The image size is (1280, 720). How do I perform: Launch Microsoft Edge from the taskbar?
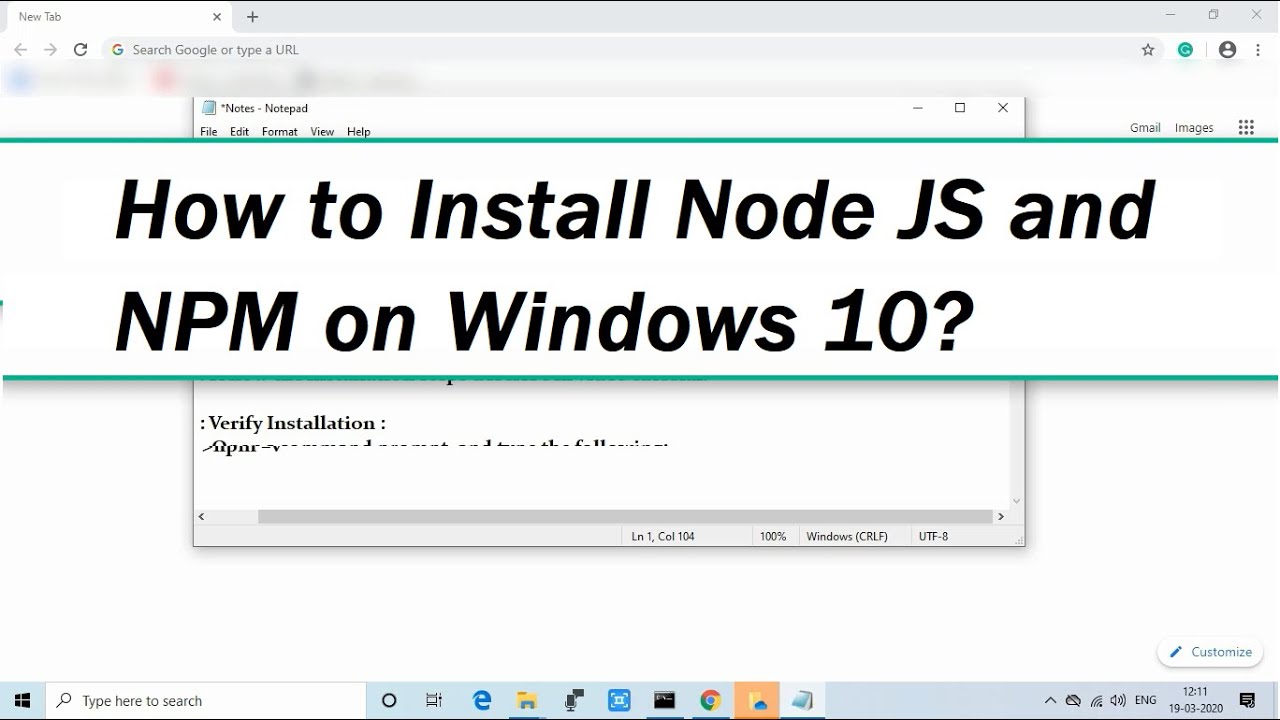coord(482,701)
